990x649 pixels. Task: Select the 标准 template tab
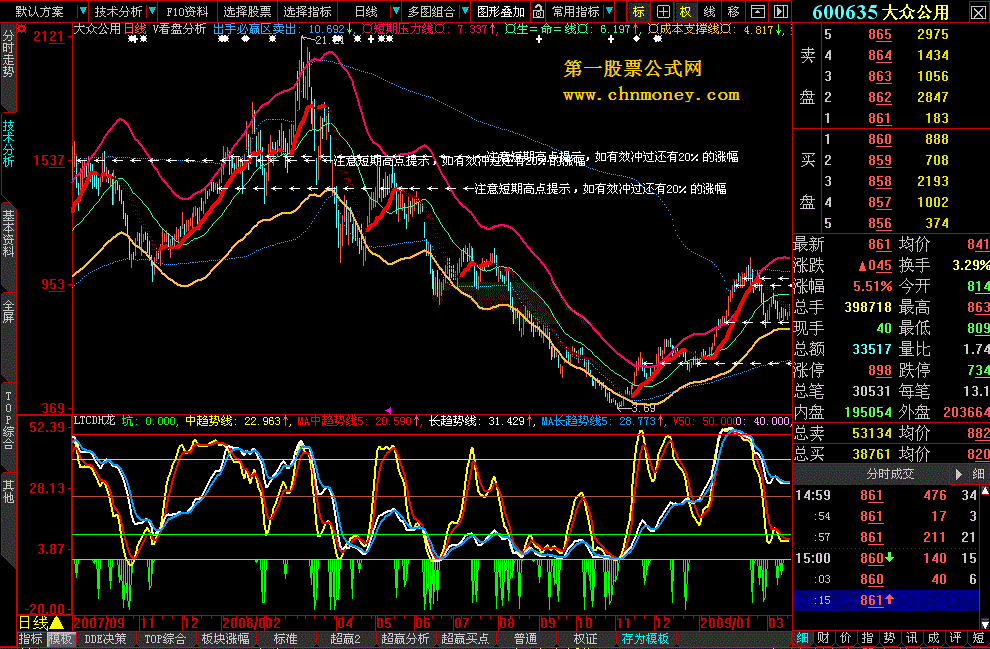click(285, 640)
